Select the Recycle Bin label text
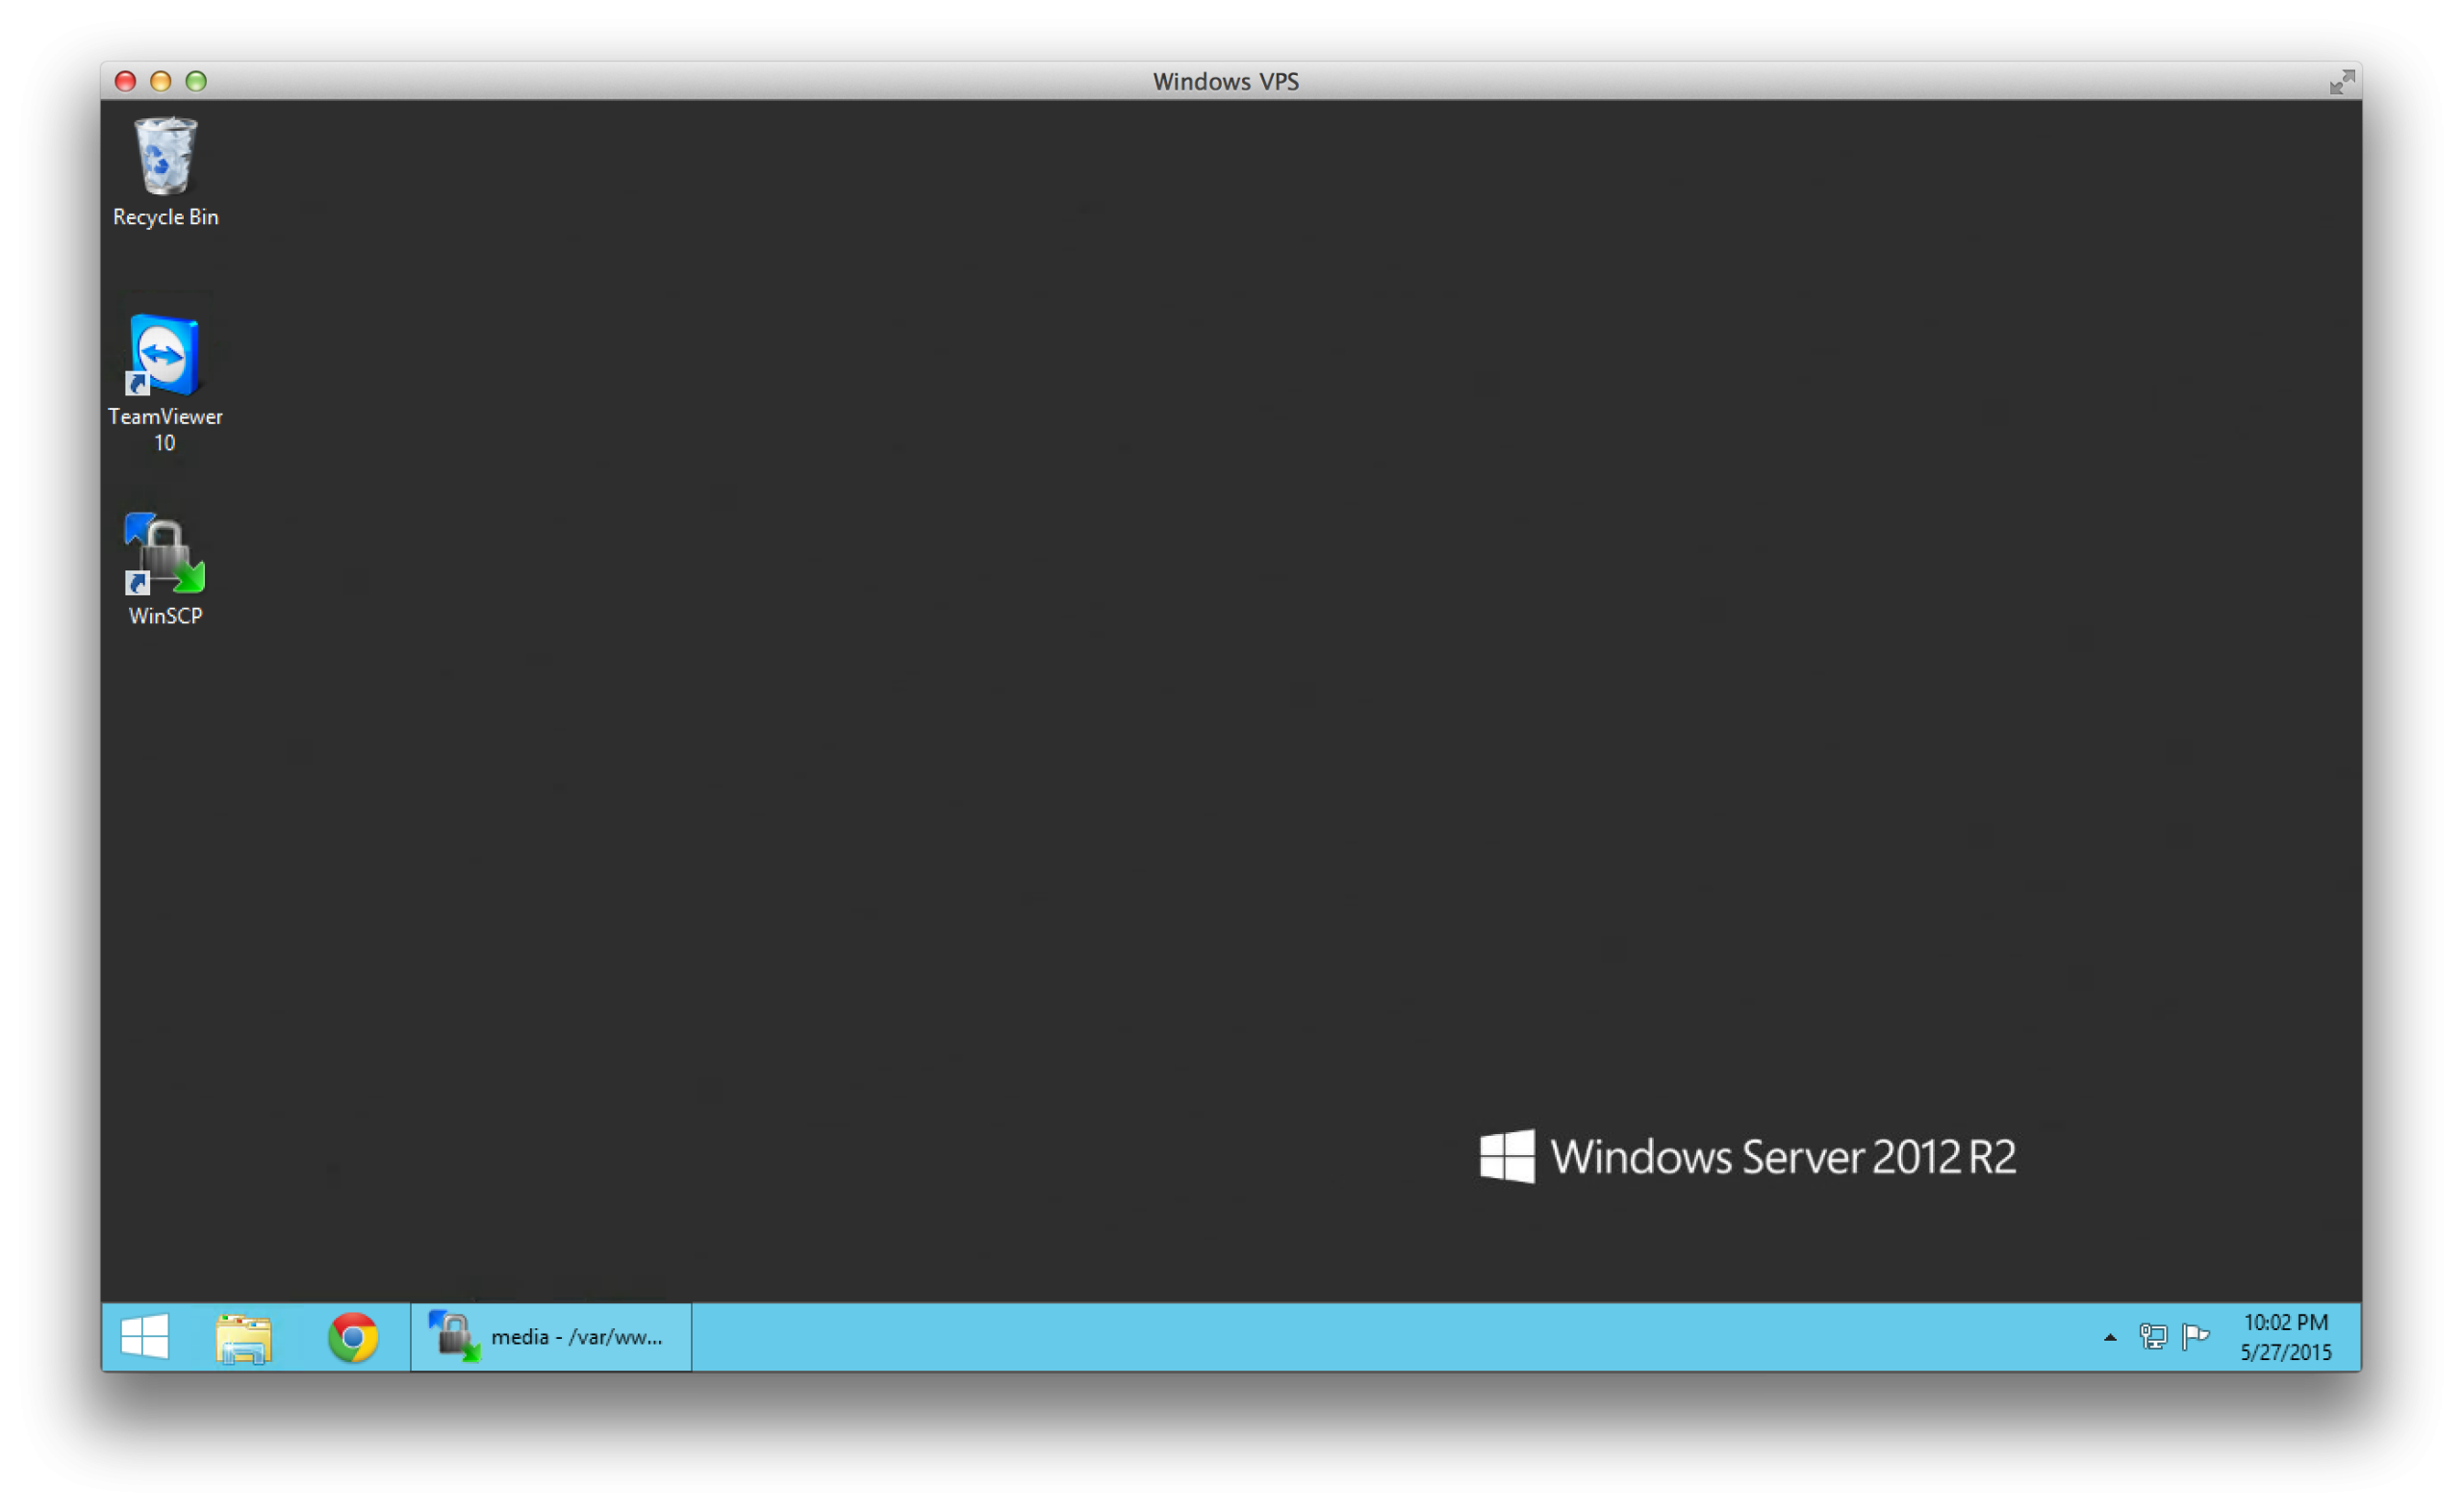The width and height of the screenshot is (2463, 1512). [x=165, y=217]
